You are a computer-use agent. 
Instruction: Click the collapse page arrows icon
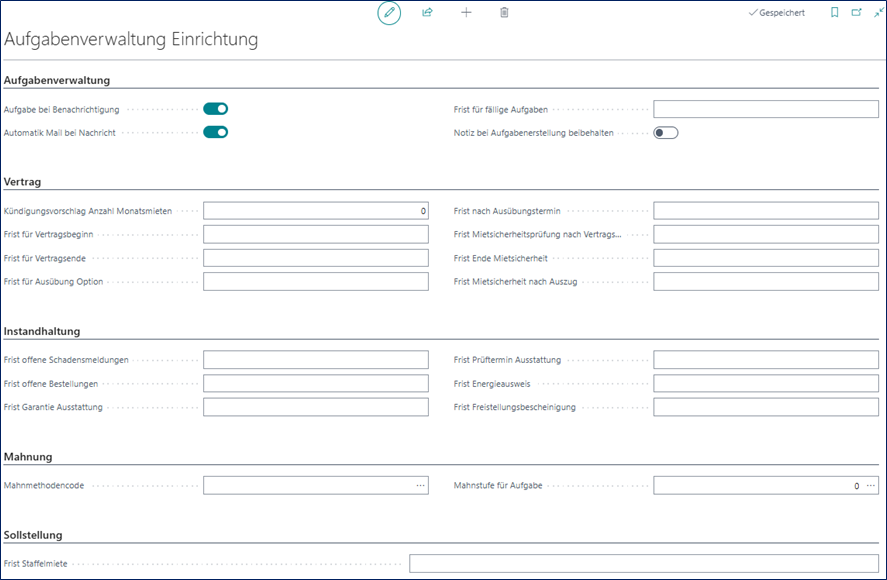[877, 13]
